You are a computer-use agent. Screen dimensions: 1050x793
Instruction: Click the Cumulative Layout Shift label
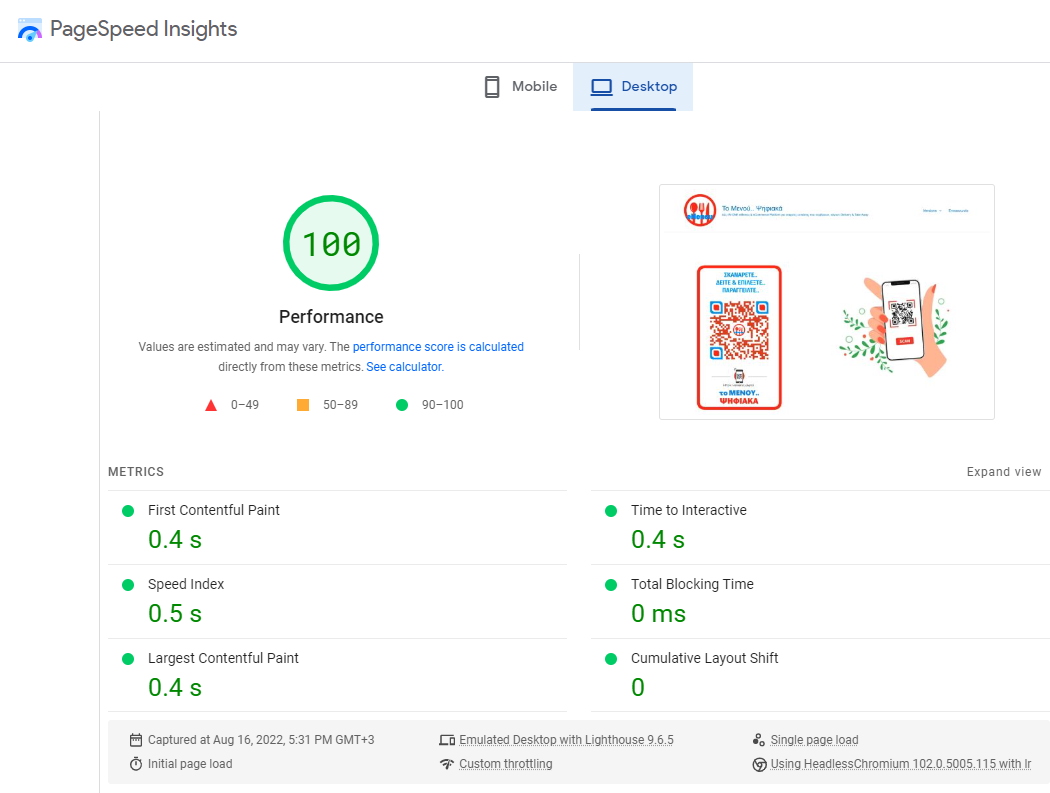[x=704, y=658]
